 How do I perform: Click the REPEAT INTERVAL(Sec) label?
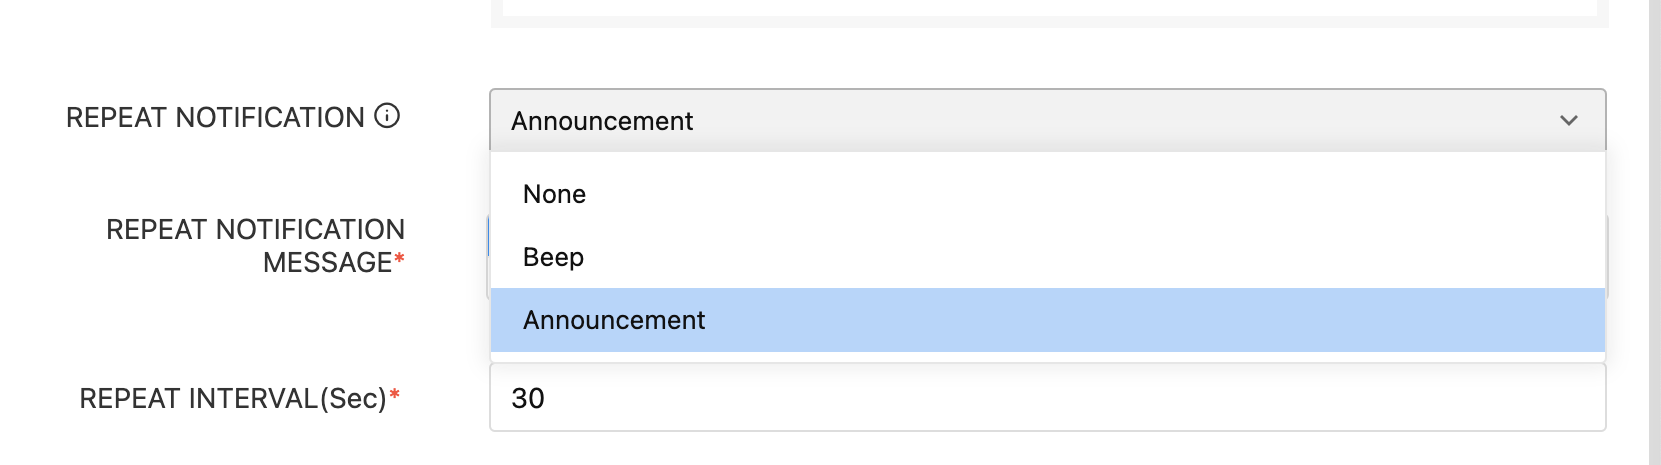(232, 399)
